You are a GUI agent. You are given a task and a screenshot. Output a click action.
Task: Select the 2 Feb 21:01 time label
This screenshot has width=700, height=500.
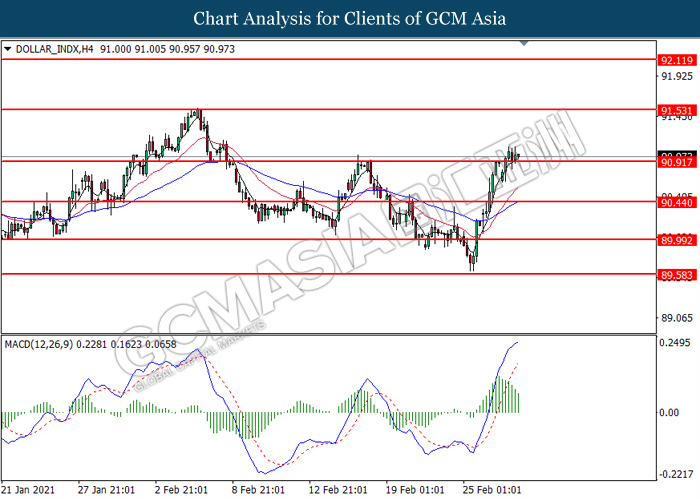183,491
